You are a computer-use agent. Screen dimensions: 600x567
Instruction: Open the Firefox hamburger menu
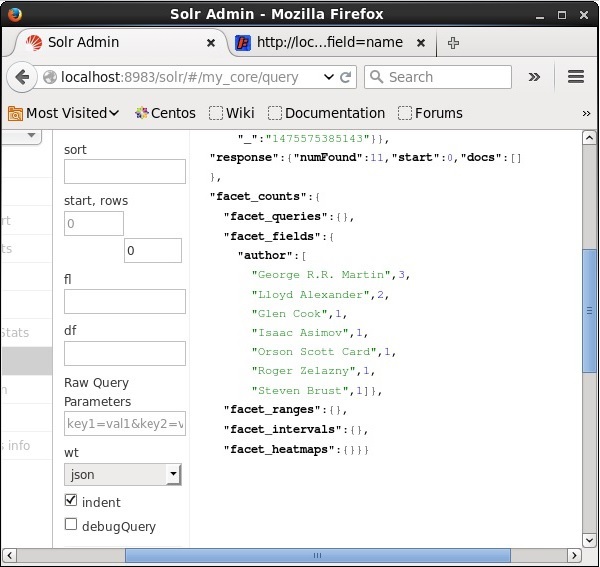coord(575,77)
